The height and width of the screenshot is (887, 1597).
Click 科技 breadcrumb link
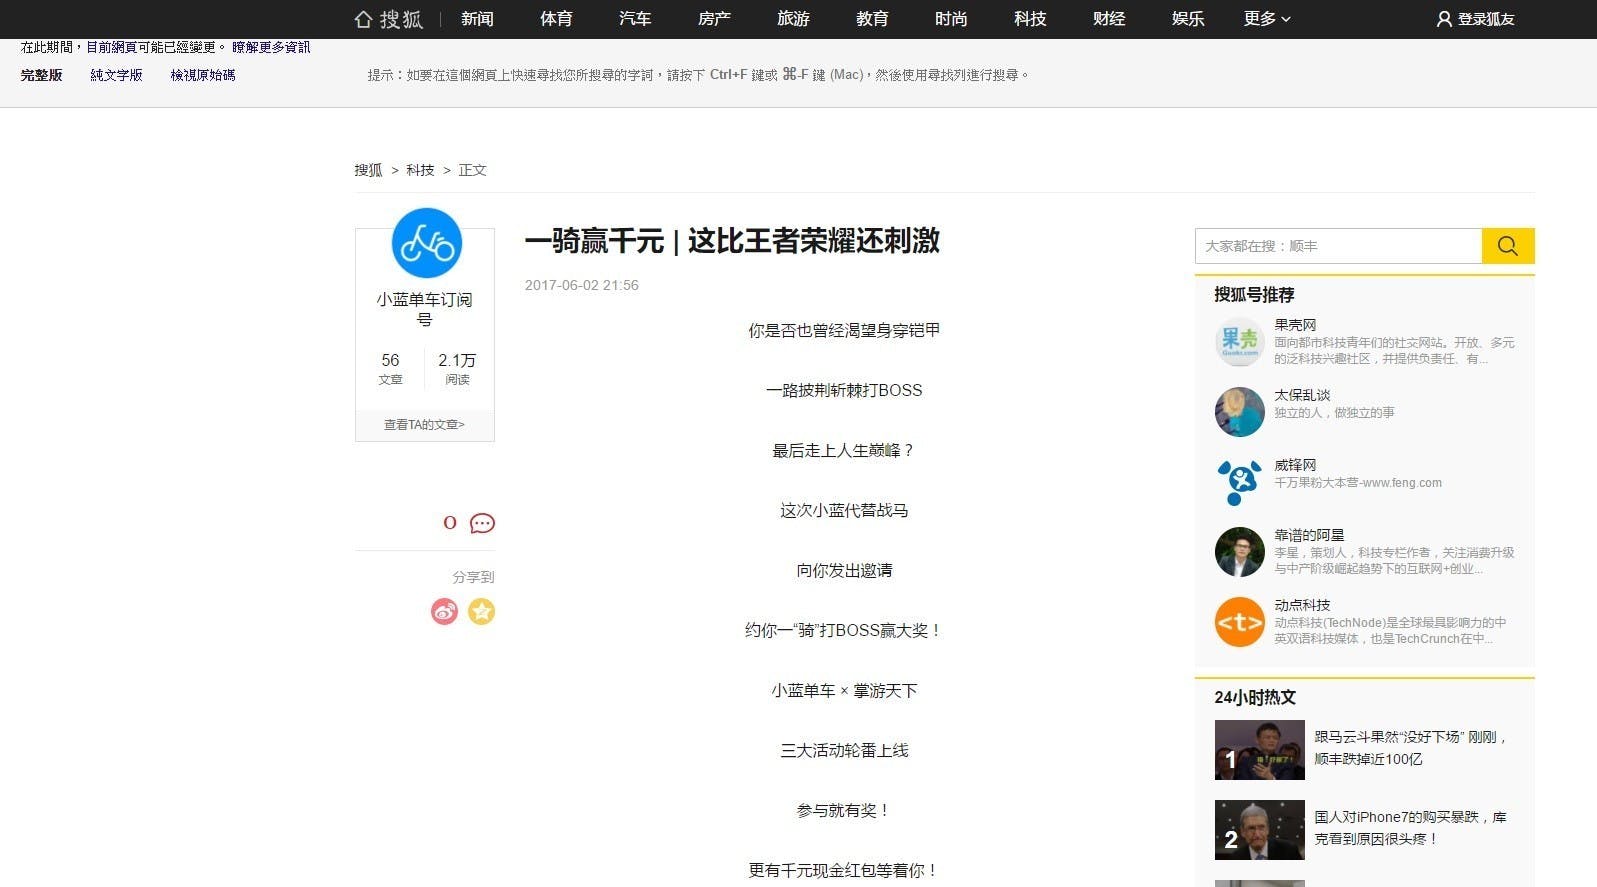click(420, 170)
